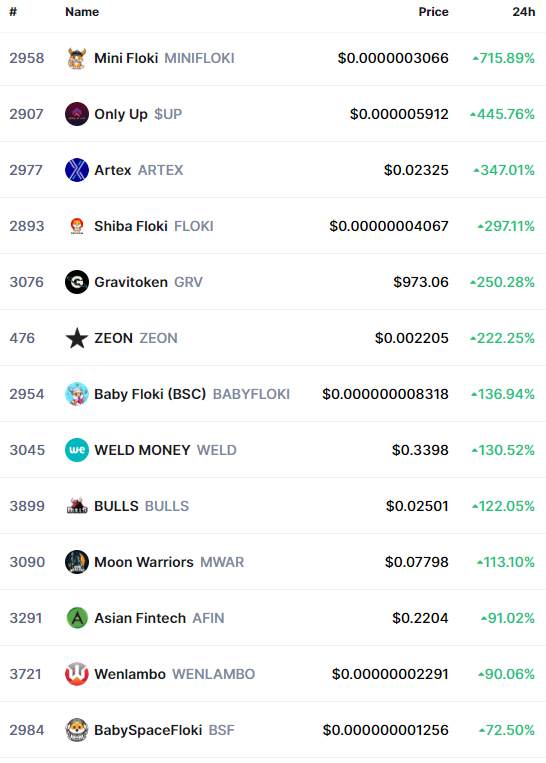The height and width of the screenshot is (763, 546).
Task: Click Gravitoken's price $973.06
Action: 421,282
